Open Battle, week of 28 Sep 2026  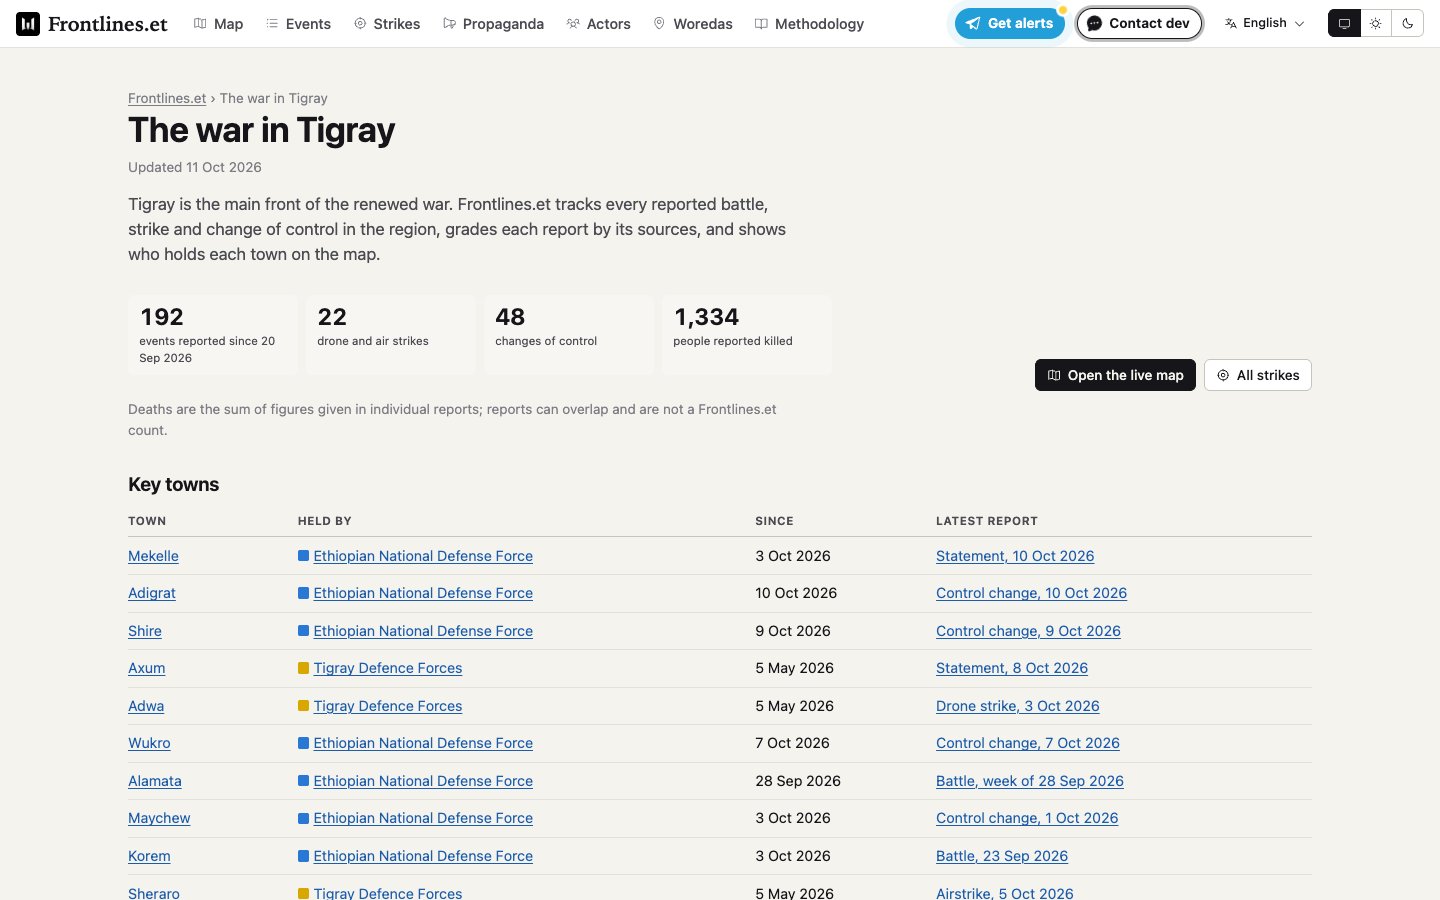1030,781
